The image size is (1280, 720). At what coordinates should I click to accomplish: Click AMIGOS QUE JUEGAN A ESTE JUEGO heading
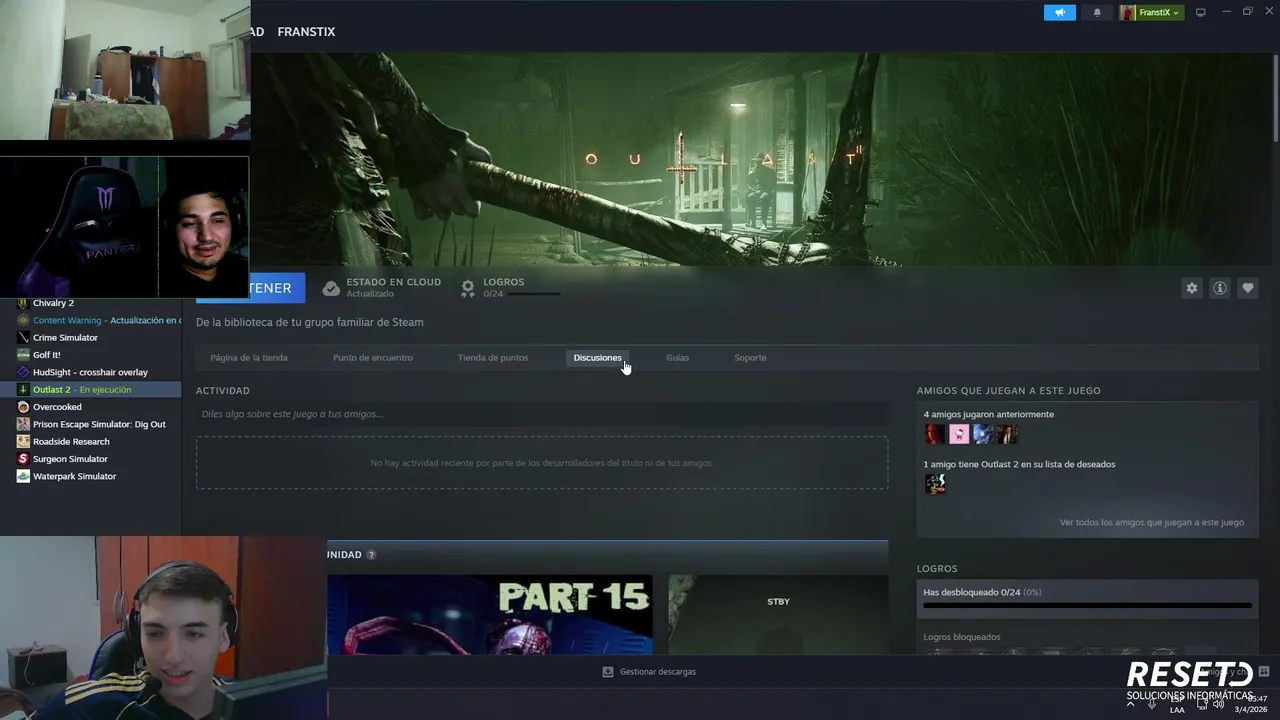1009,391
